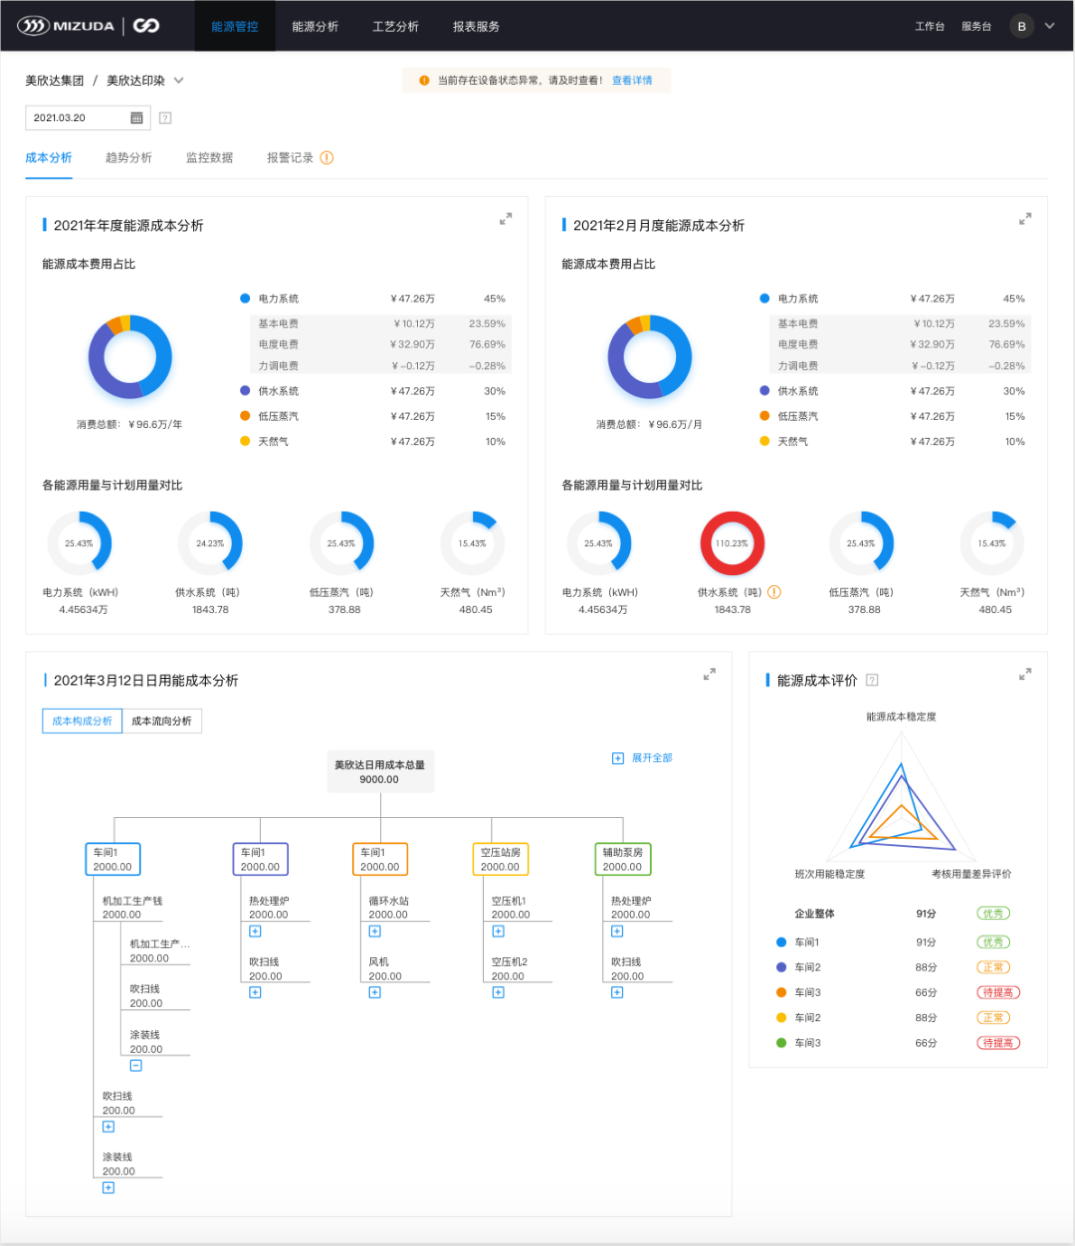Click the MIZUDA logo in the header
The height and width of the screenshot is (1246, 1075).
[66, 26]
